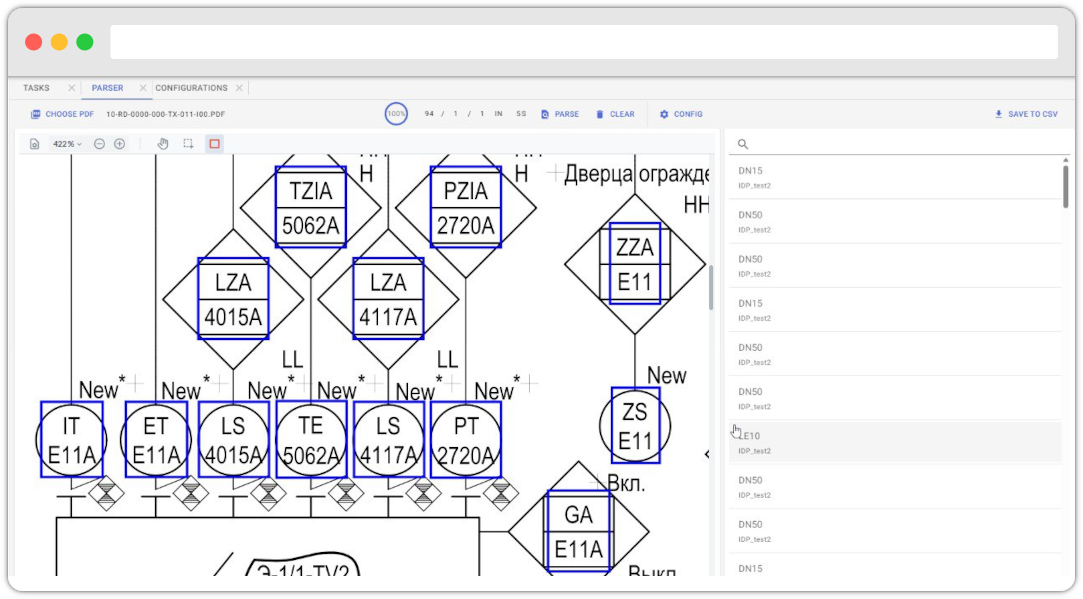Switch to the Tasks tab

pos(37,88)
